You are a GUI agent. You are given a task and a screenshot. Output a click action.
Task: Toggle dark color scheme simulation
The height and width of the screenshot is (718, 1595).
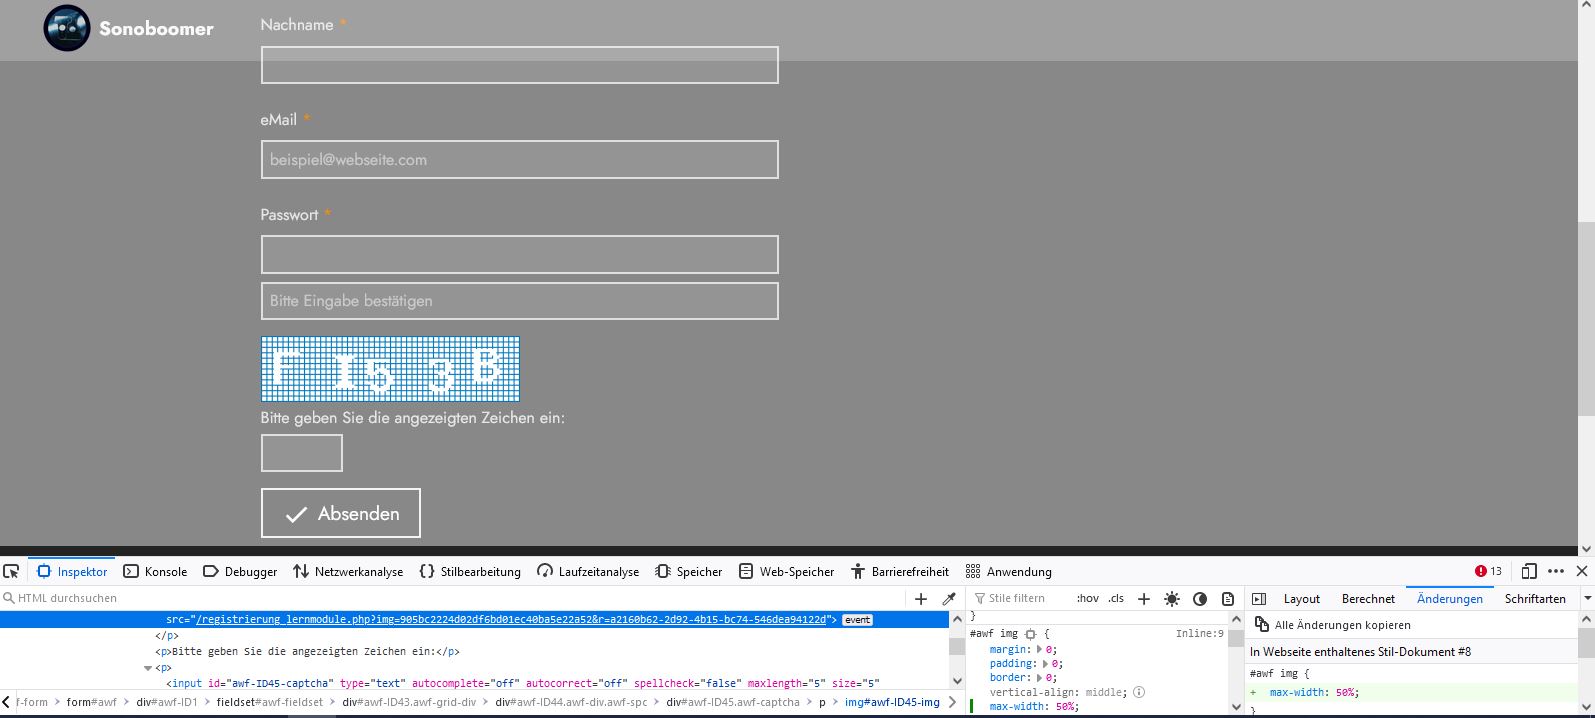1200,599
